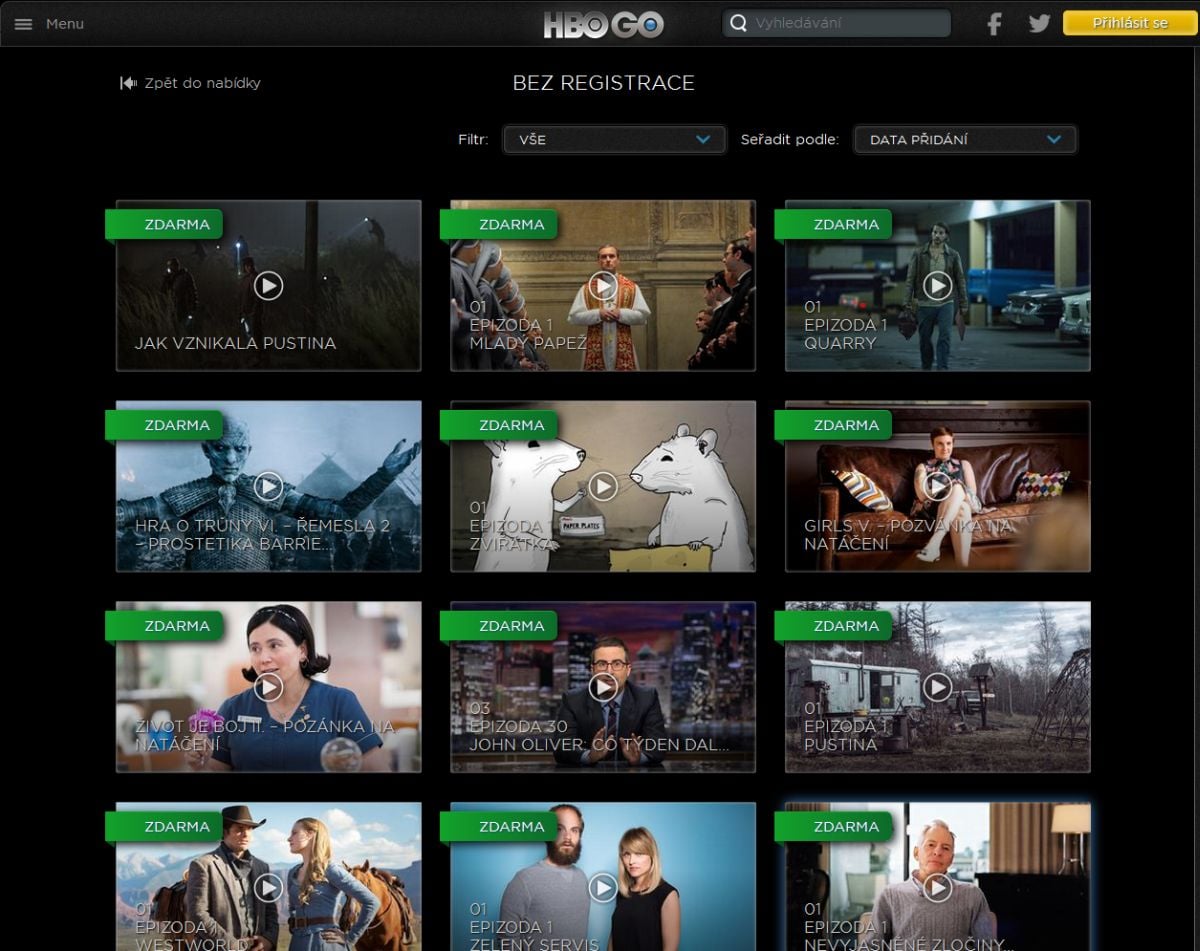The width and height of the screenshot is (1200, 951).
Task: Play Mladý papež Epizoda 1
Action: [x=603, y=286]
